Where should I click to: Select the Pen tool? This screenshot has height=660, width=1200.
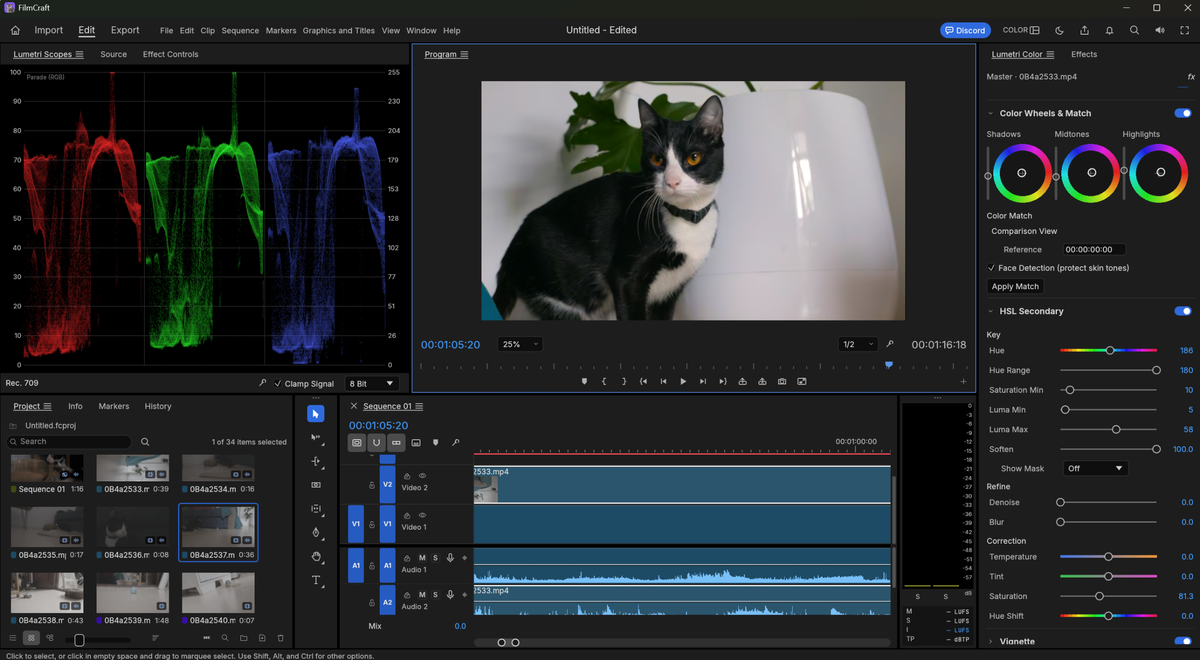[316, 533]
